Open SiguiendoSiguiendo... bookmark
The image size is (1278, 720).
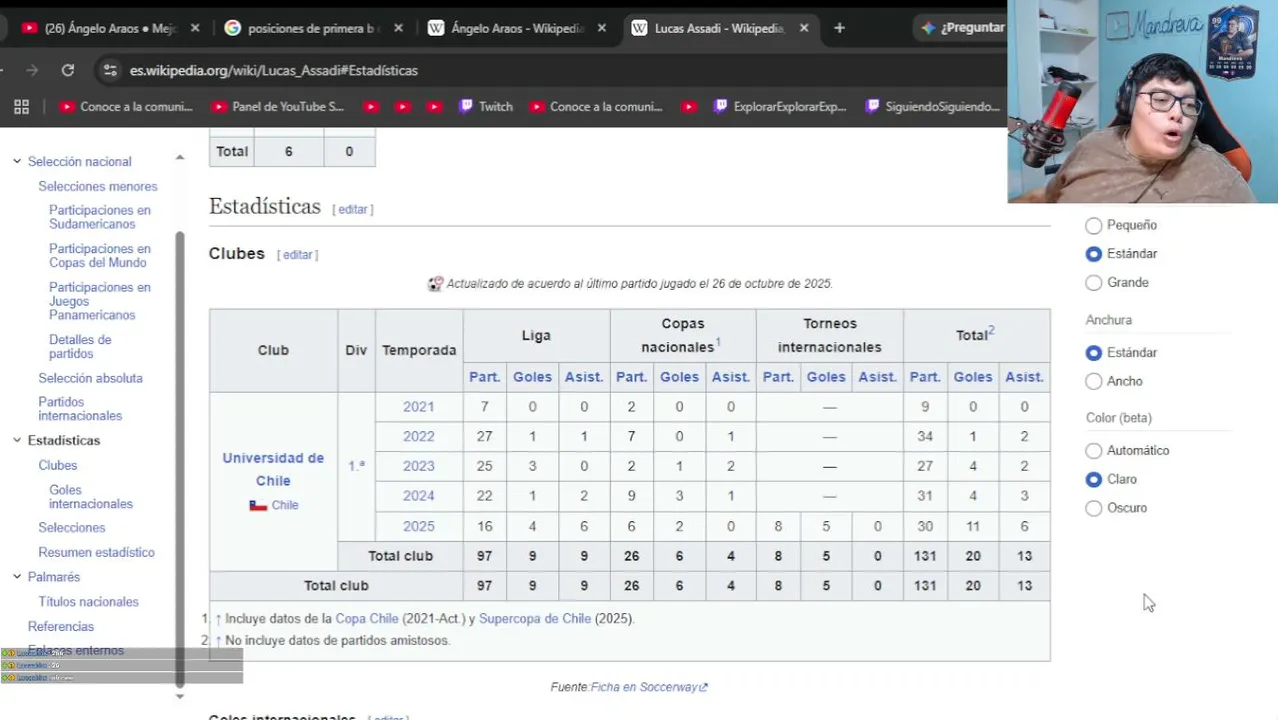click(932, 107)
